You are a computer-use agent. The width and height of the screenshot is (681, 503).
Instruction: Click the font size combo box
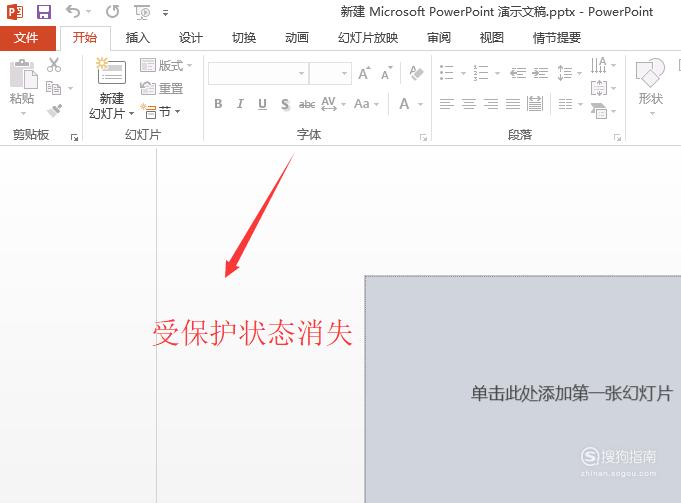point(330,73)
